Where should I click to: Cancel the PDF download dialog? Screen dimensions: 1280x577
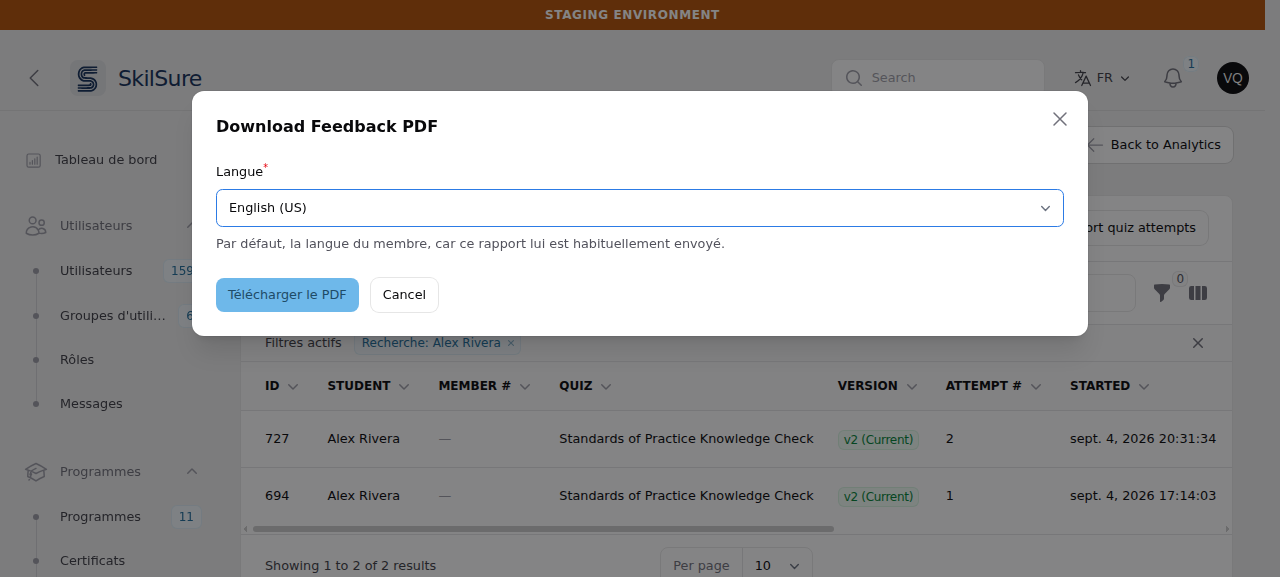tap(404, 295)
